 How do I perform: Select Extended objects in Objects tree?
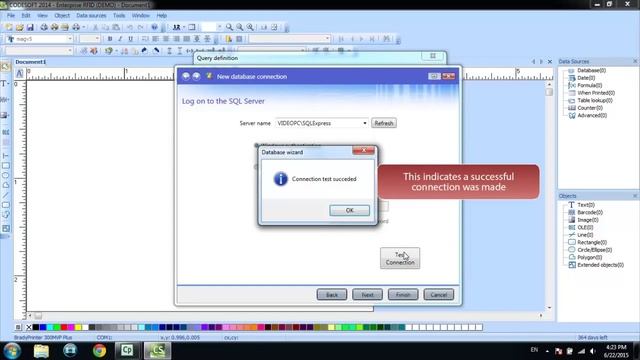[600, 265]
